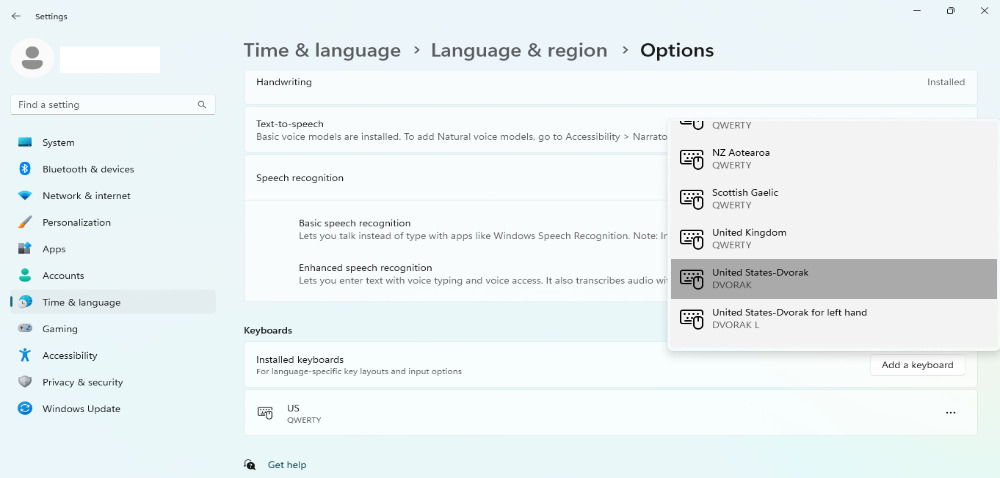Open Bluetooth & devices settings icon
The height and width of the screenshot is (478, 1000).
(25, 169)
